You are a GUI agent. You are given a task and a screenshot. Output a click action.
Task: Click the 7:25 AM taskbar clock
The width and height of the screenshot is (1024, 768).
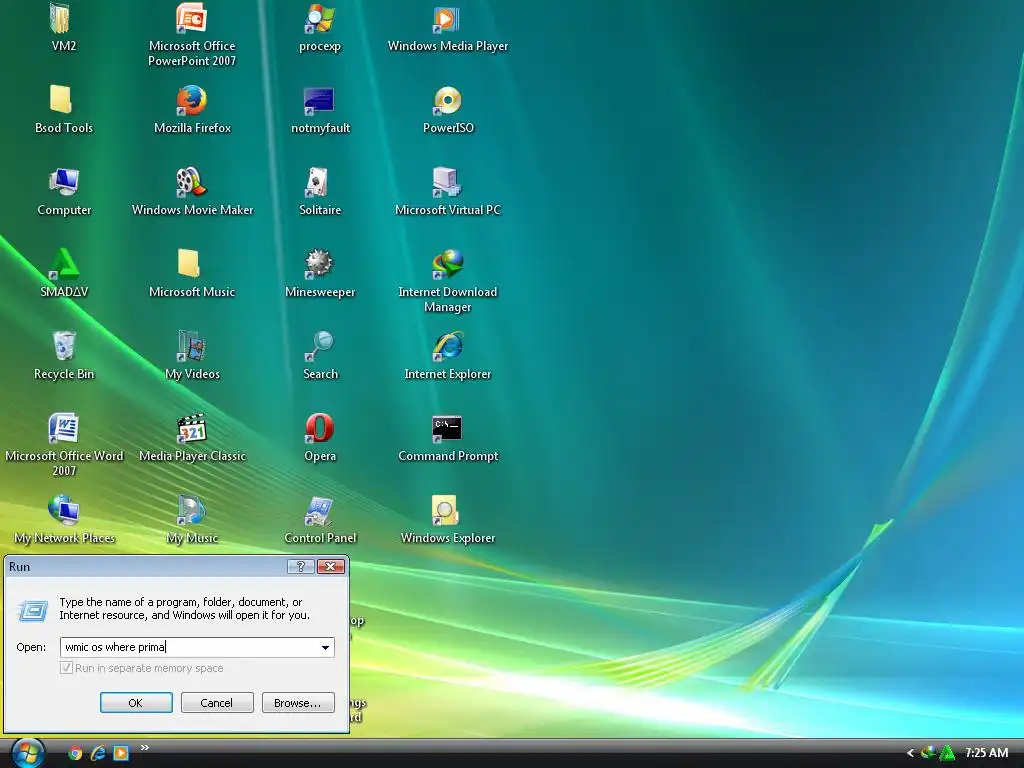point(986,753)
